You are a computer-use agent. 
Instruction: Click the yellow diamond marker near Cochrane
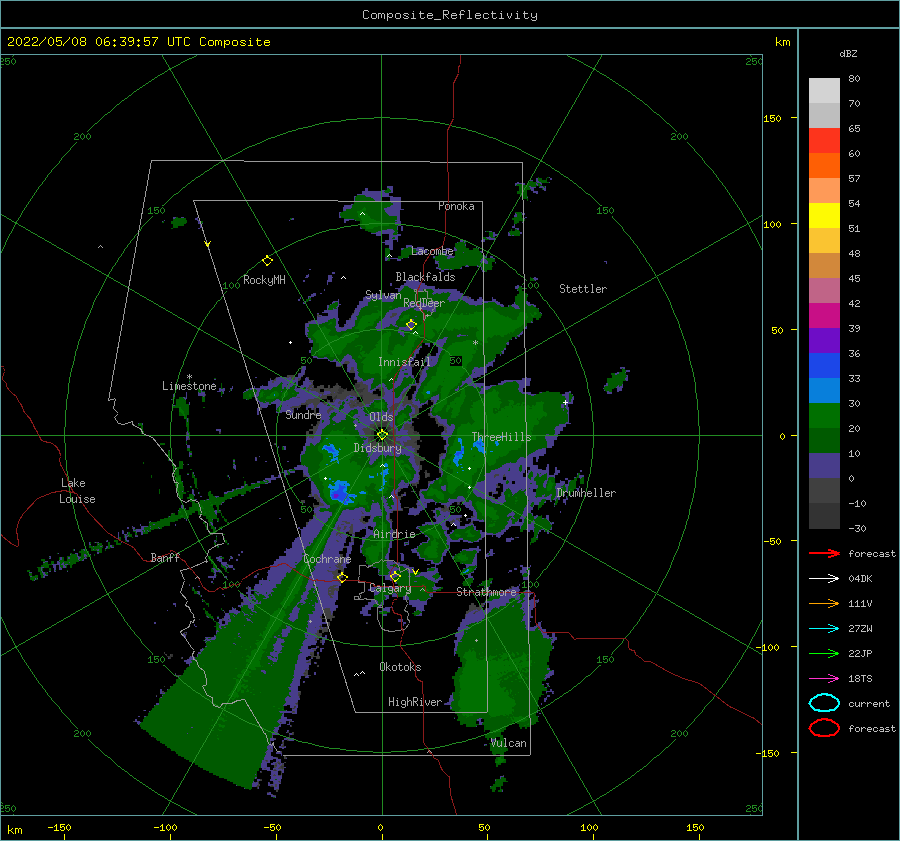[x=342, y=577]
